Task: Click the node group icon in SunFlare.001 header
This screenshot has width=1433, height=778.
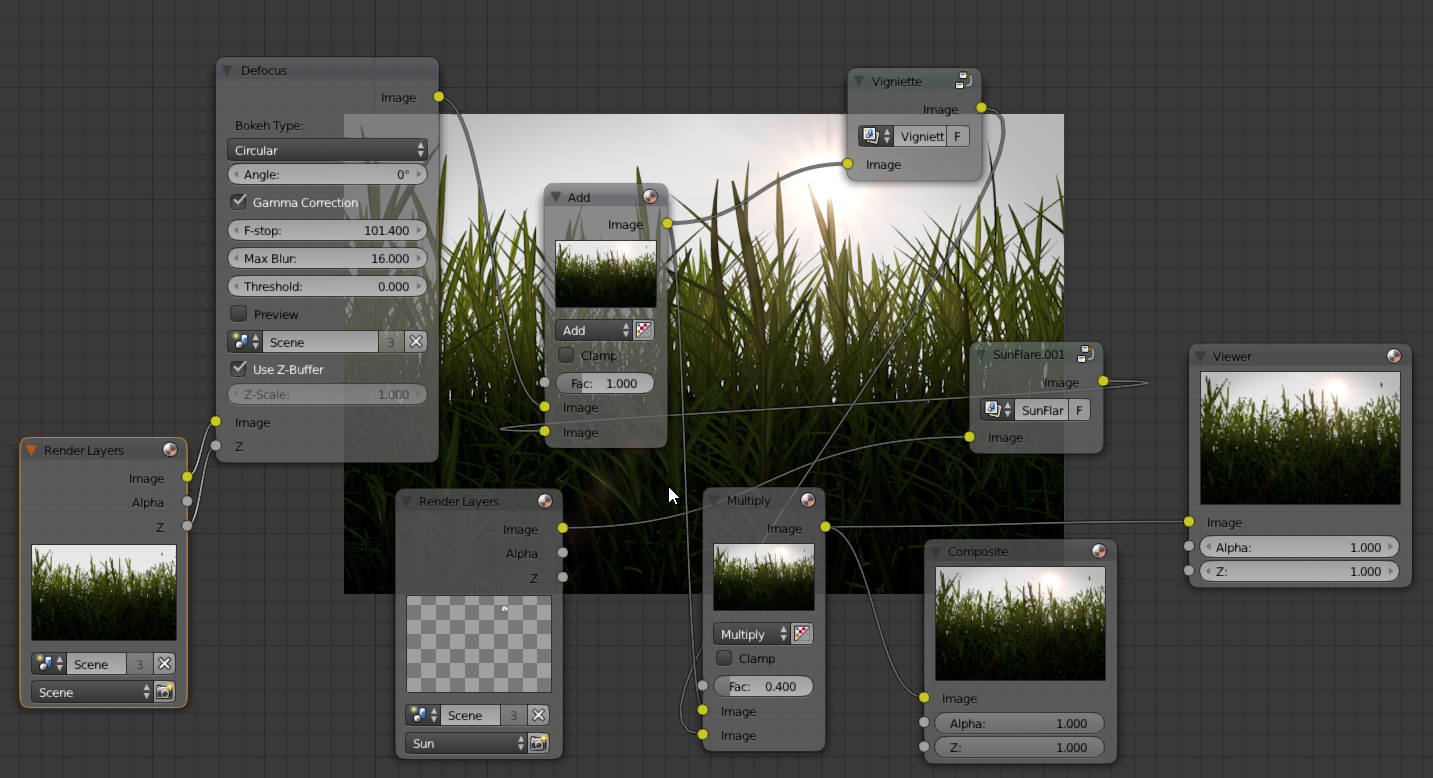Action: pyautogui.click(x=1086, y=354)
